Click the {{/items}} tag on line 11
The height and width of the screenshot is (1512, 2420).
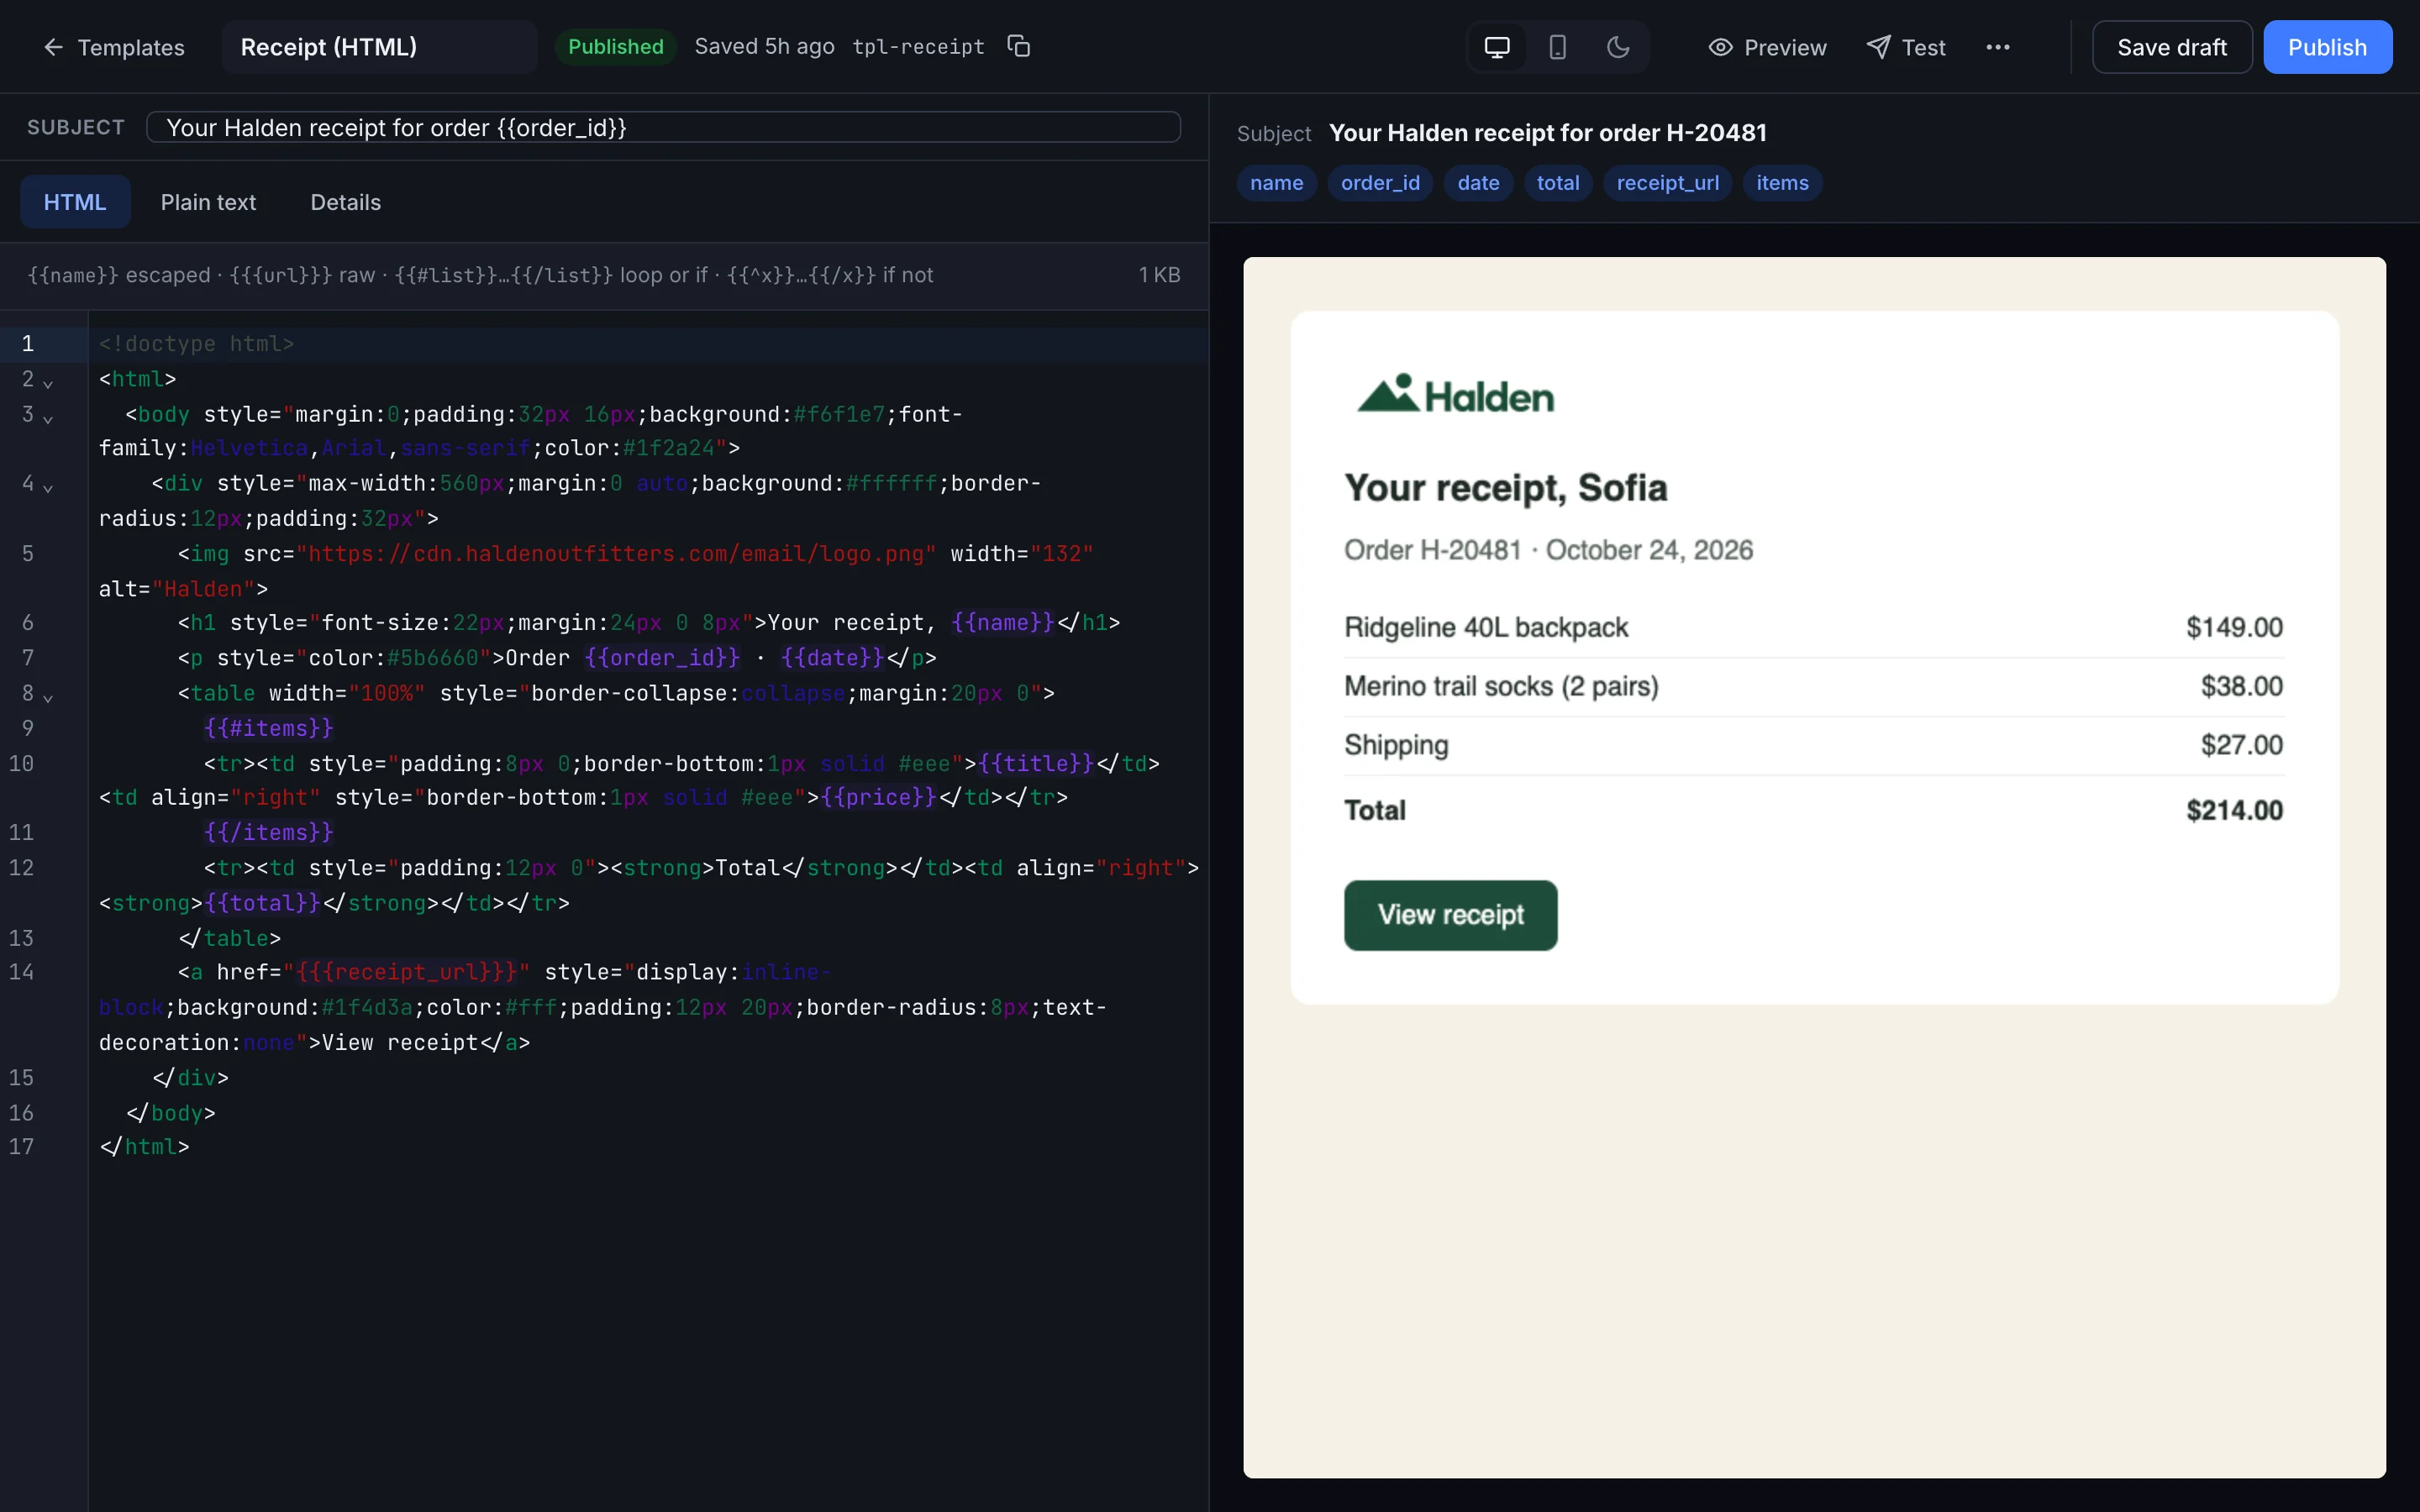[268, 832]
